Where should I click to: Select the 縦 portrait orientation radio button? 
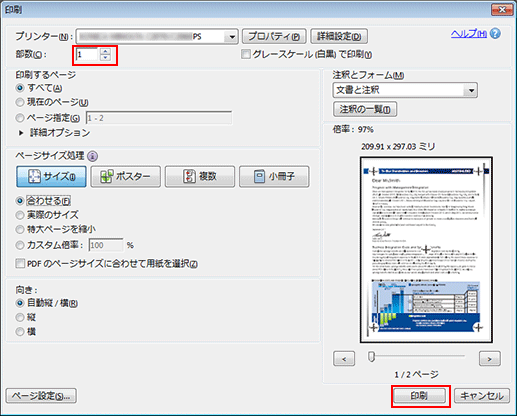(20, 317)
